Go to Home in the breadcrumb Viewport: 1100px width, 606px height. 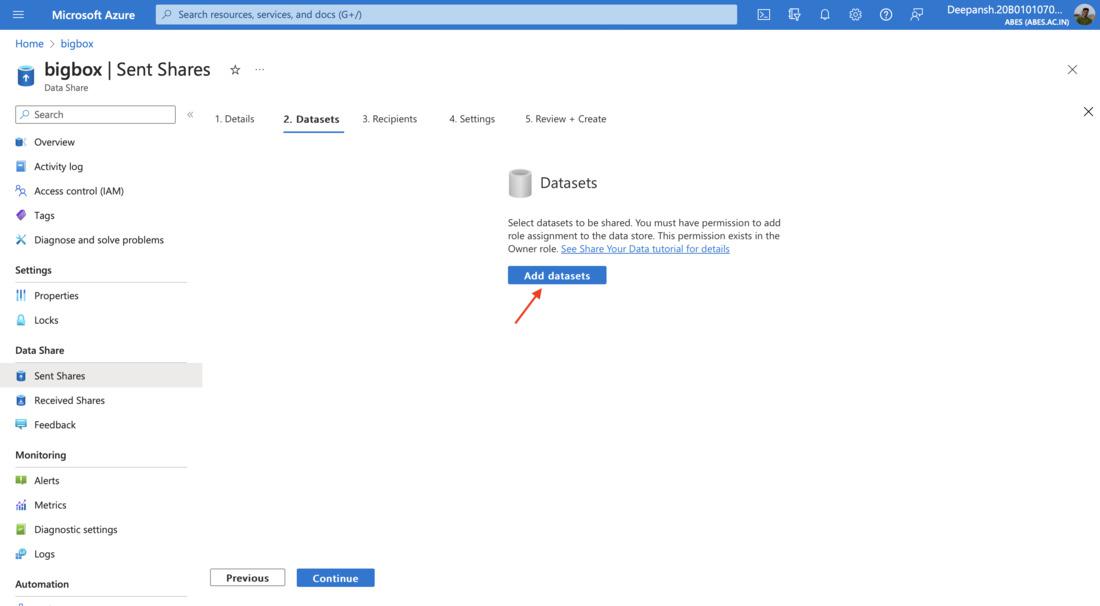point(29,43)
